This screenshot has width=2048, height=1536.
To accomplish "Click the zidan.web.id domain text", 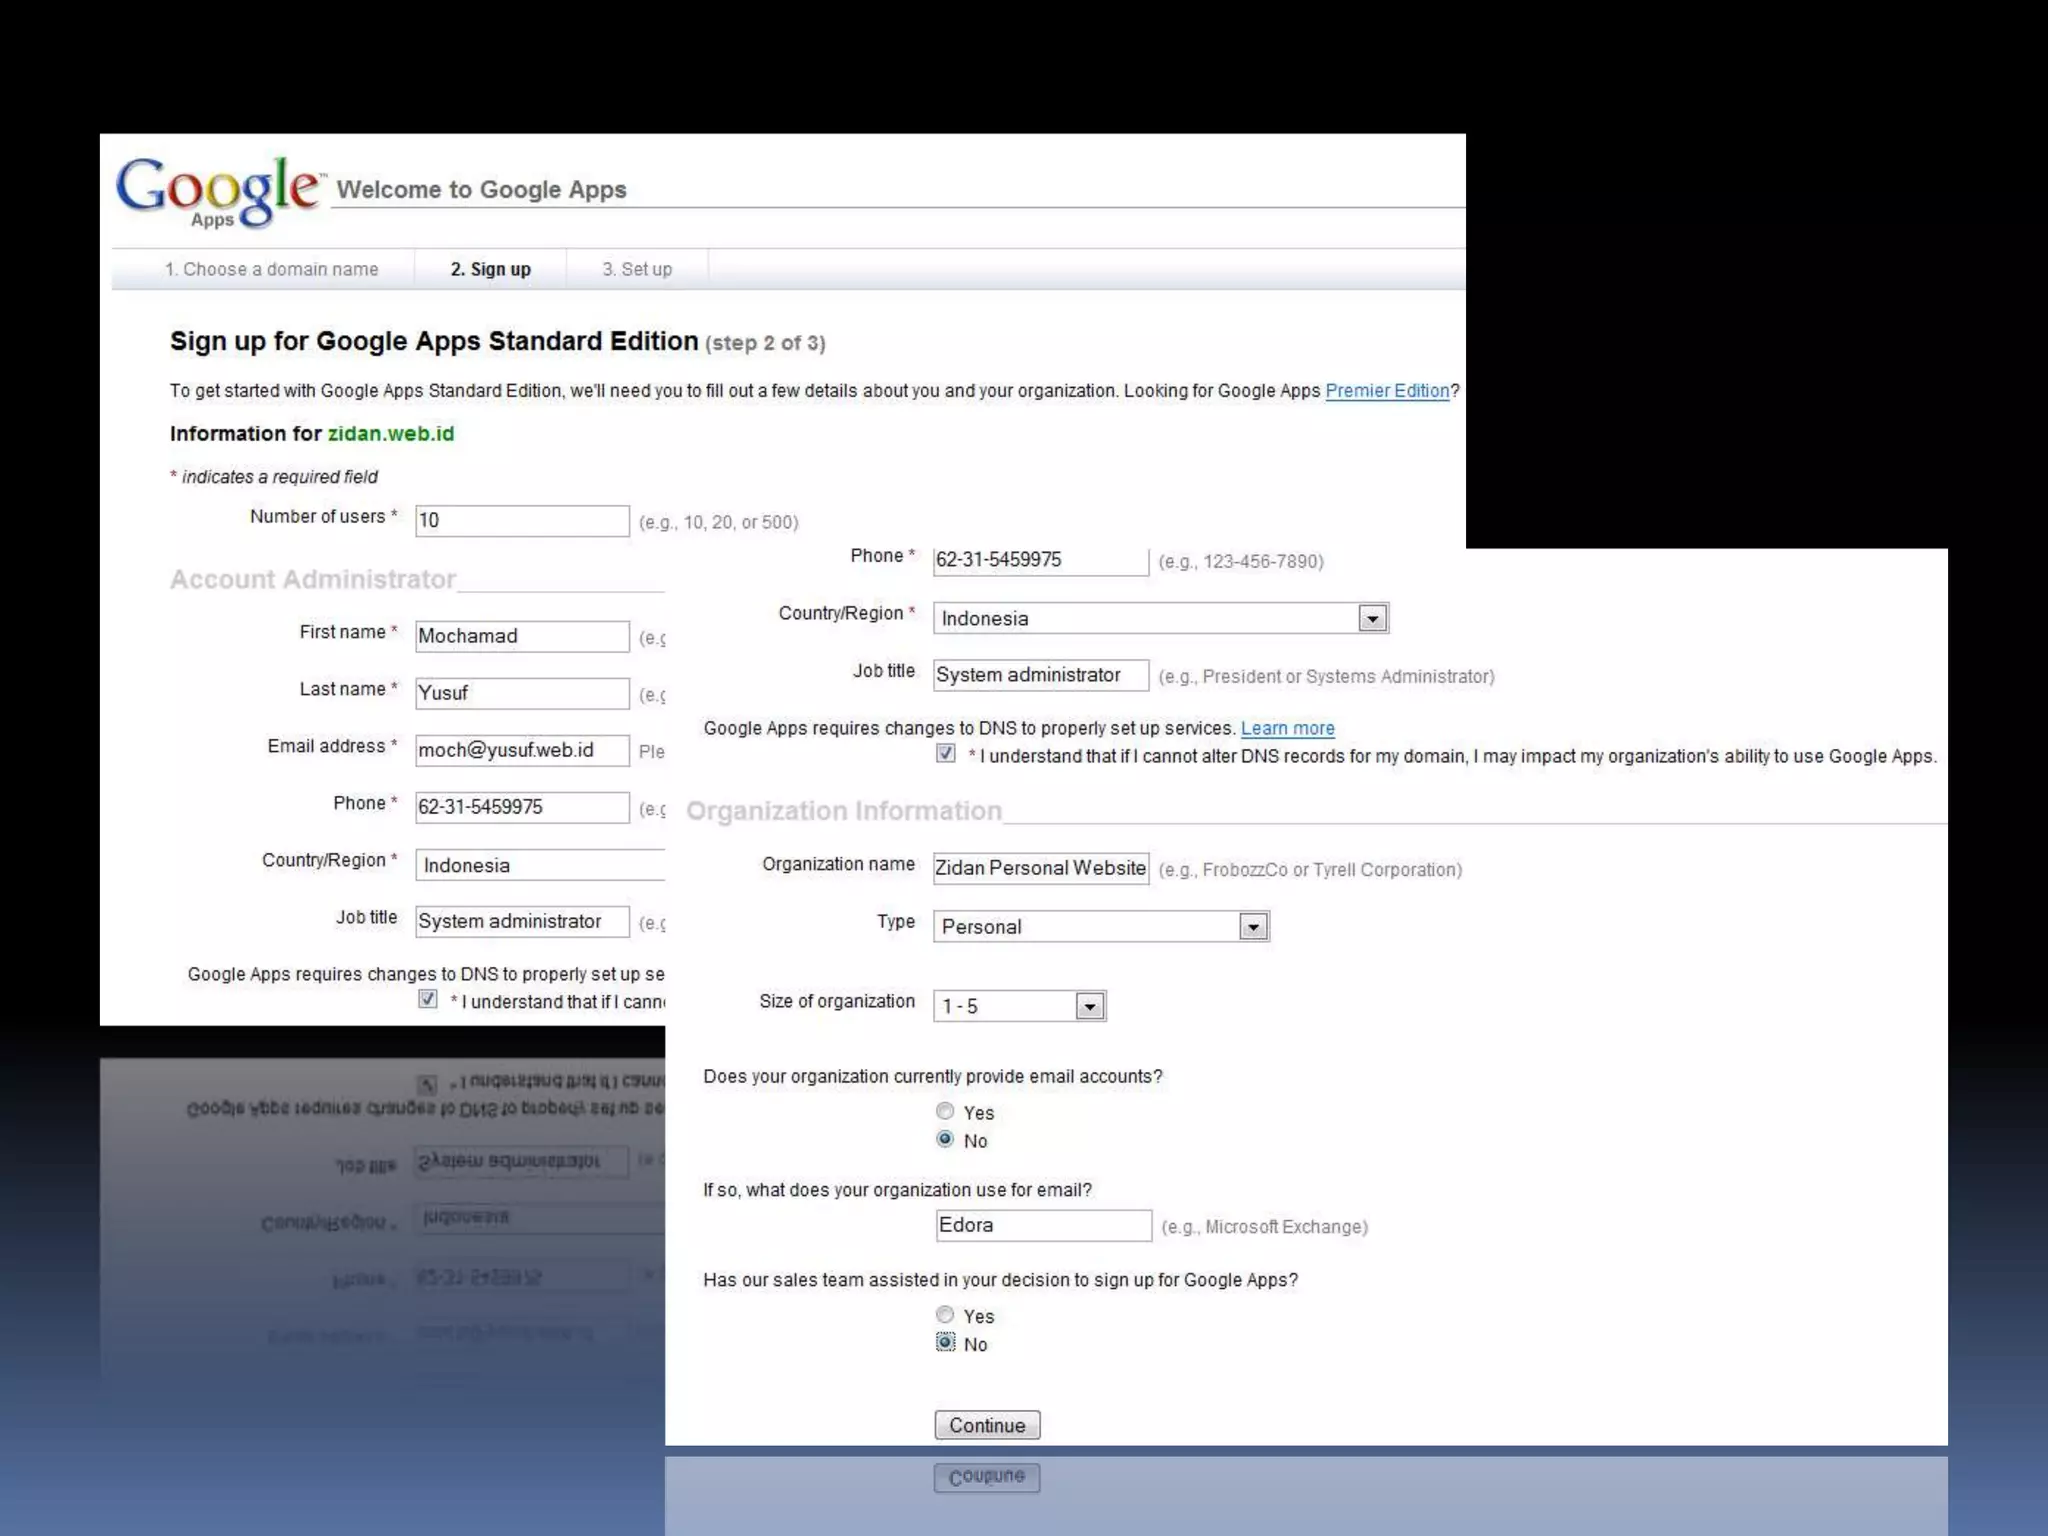I will (x=391, y=434).
